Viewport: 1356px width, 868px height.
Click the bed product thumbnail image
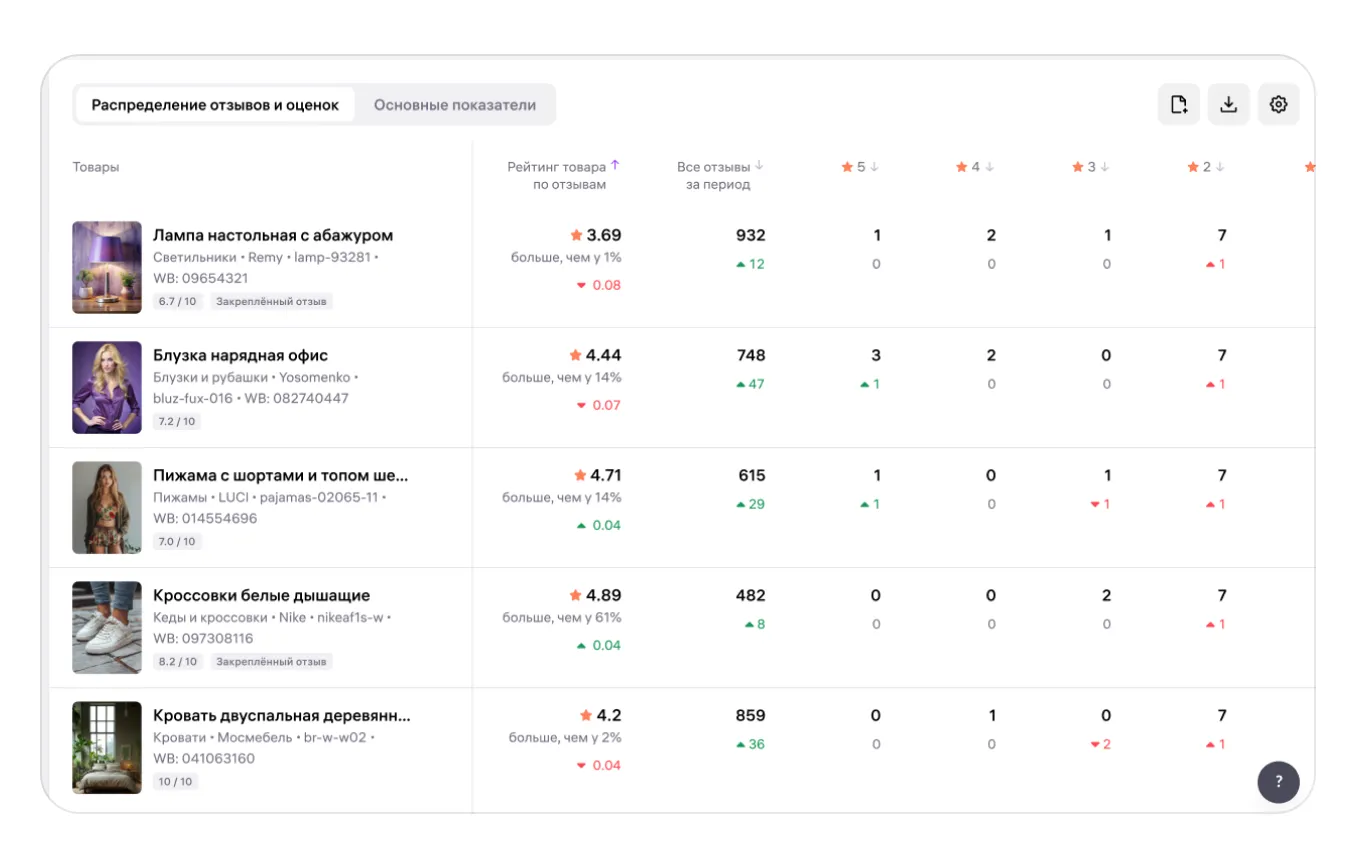coord(107,748)
